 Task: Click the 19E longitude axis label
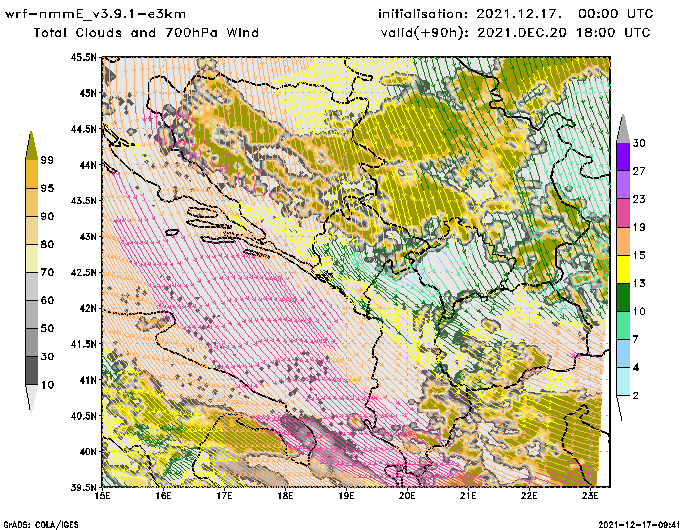click(346, 496)
